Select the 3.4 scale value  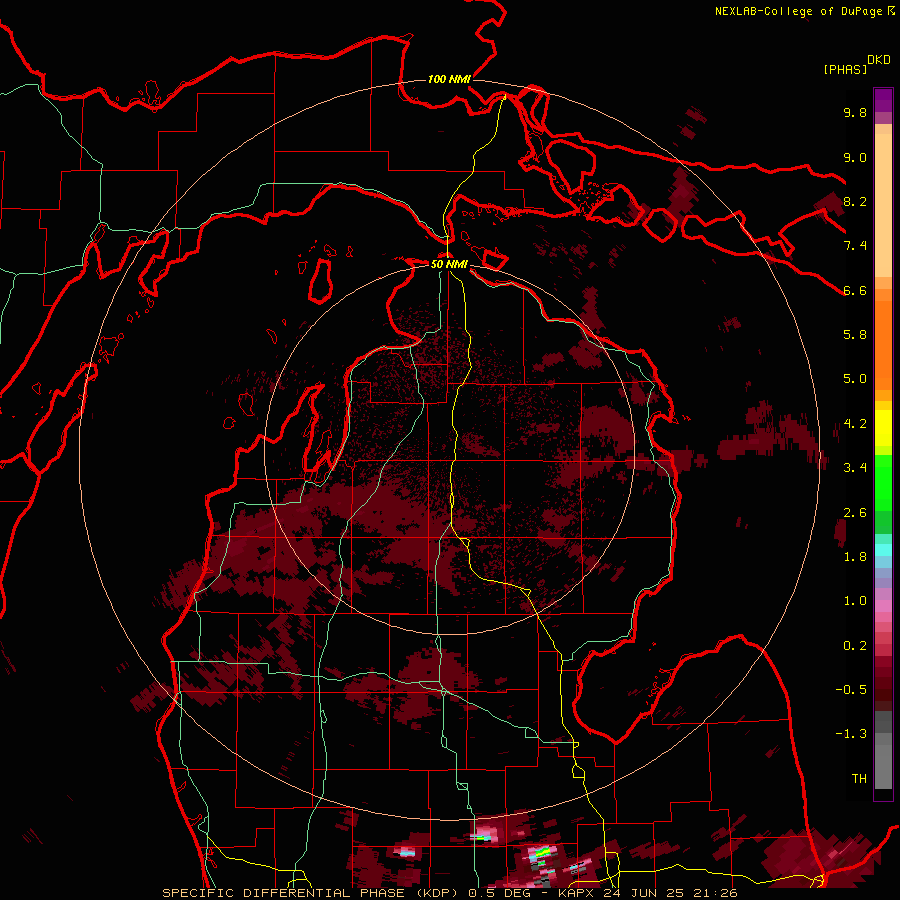pyautogui.click(x=855, y=468)
